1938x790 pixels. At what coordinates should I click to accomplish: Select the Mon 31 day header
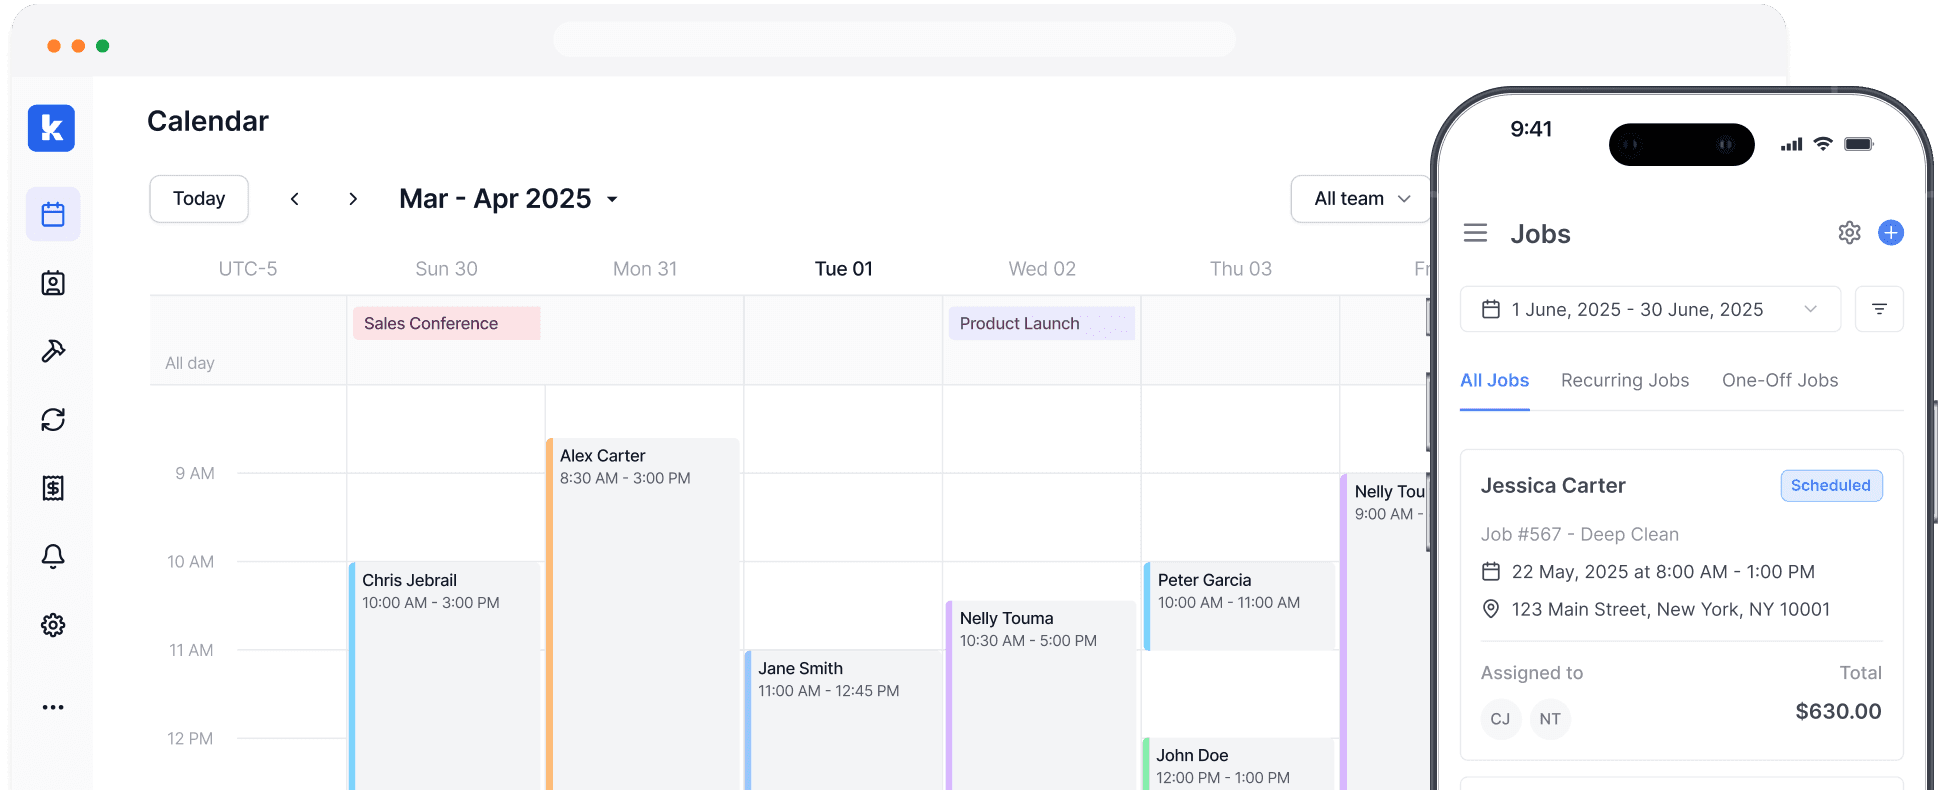(645, 269)
